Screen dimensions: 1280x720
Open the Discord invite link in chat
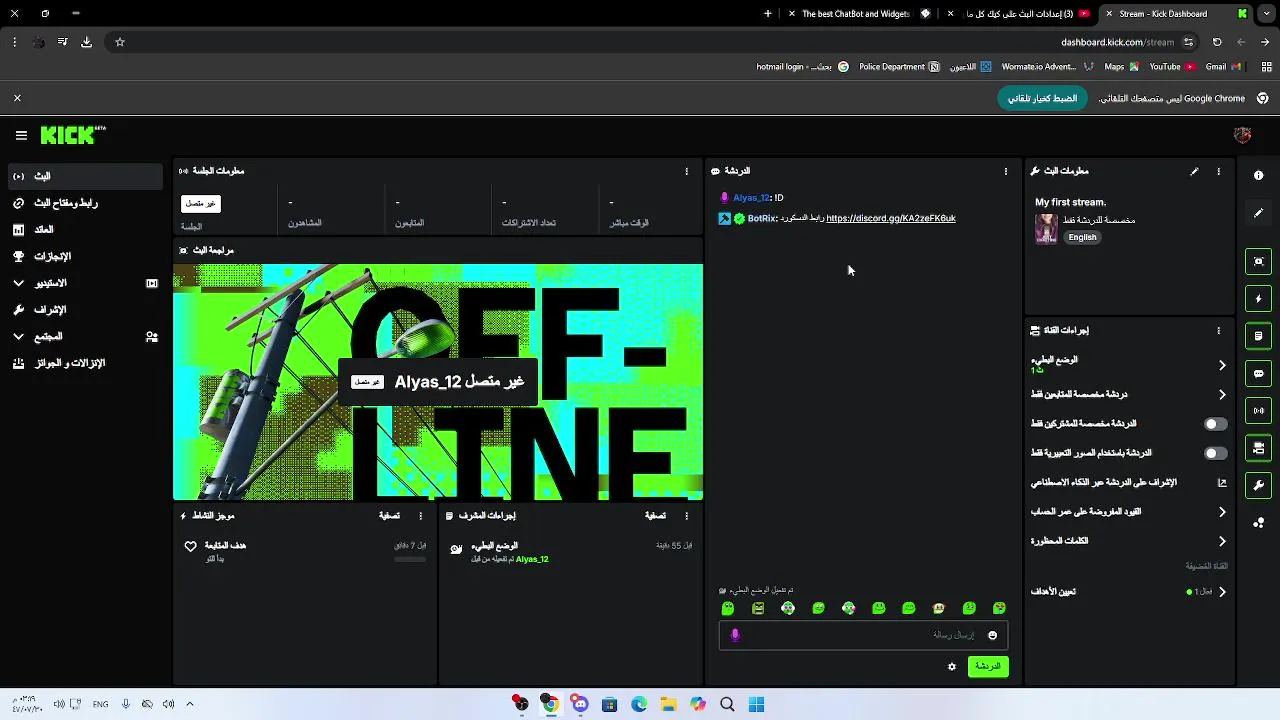[x=891, y=218]
